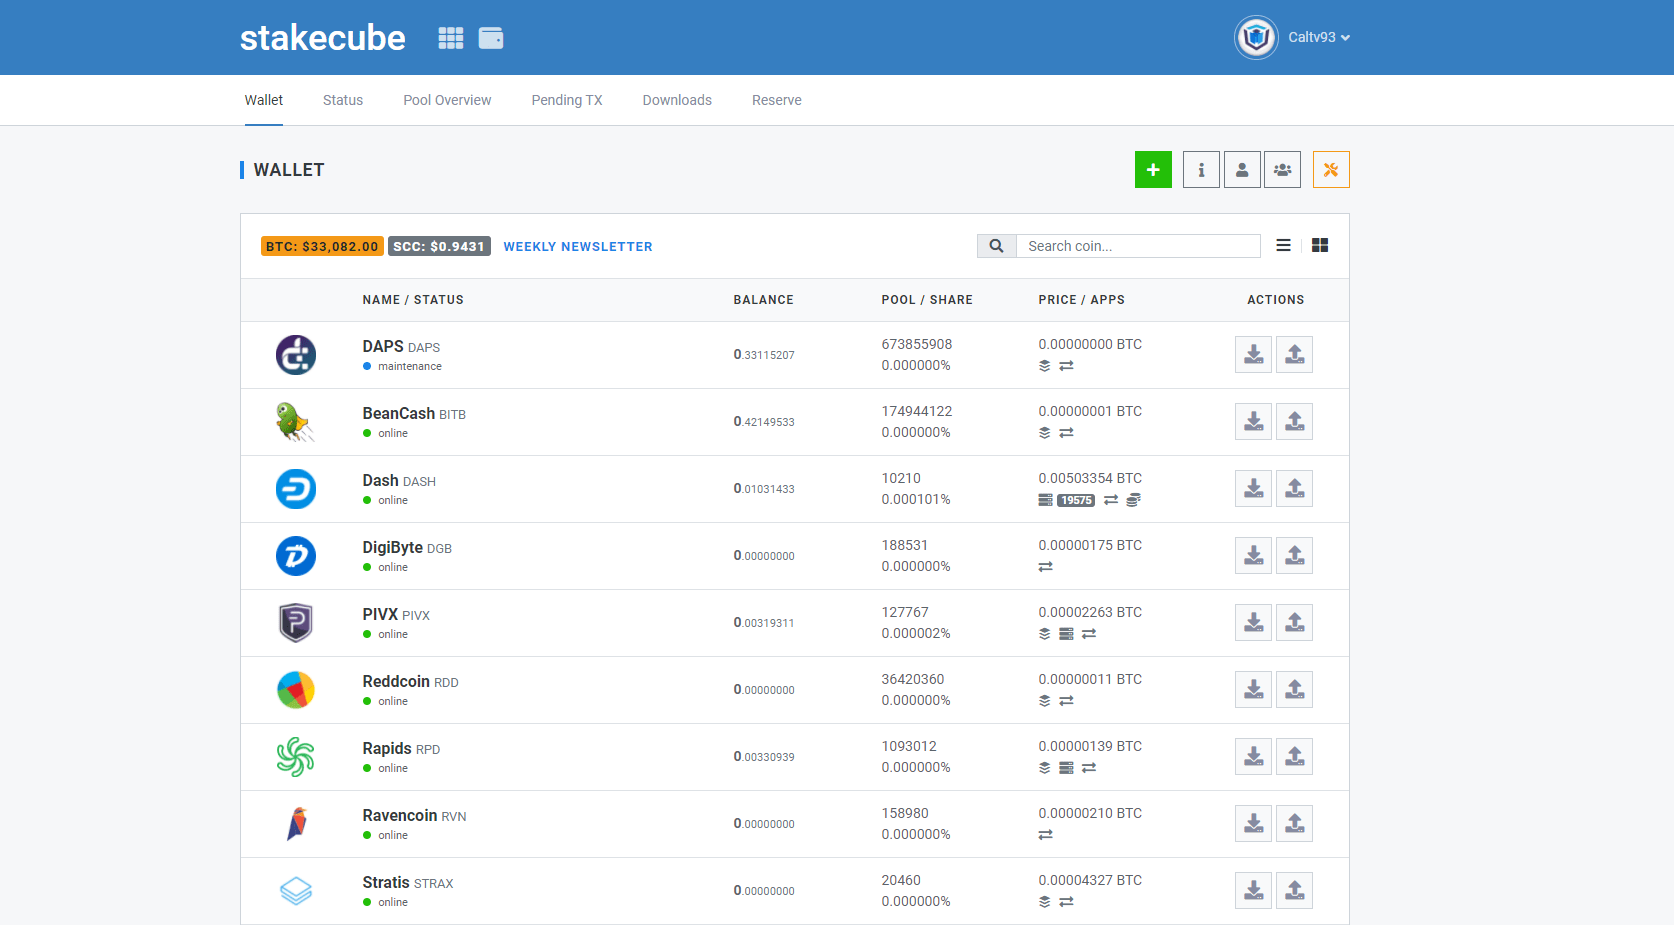The width and height of the screenshot is (1674, 925).
Task: Open the Pending TX tab
Action: (x=567, y=100)
